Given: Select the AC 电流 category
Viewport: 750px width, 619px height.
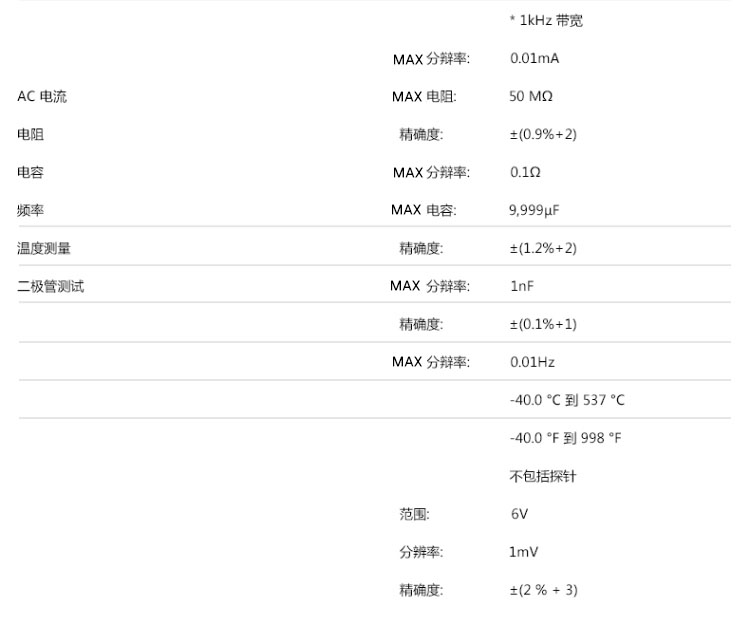Looking at the screenshot, I should tap(42, 97).
